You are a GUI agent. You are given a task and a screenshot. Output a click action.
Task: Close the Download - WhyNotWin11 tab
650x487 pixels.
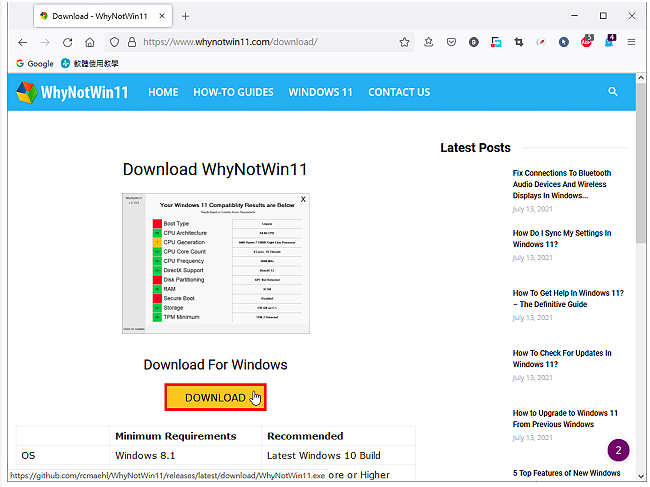(162, 16)
